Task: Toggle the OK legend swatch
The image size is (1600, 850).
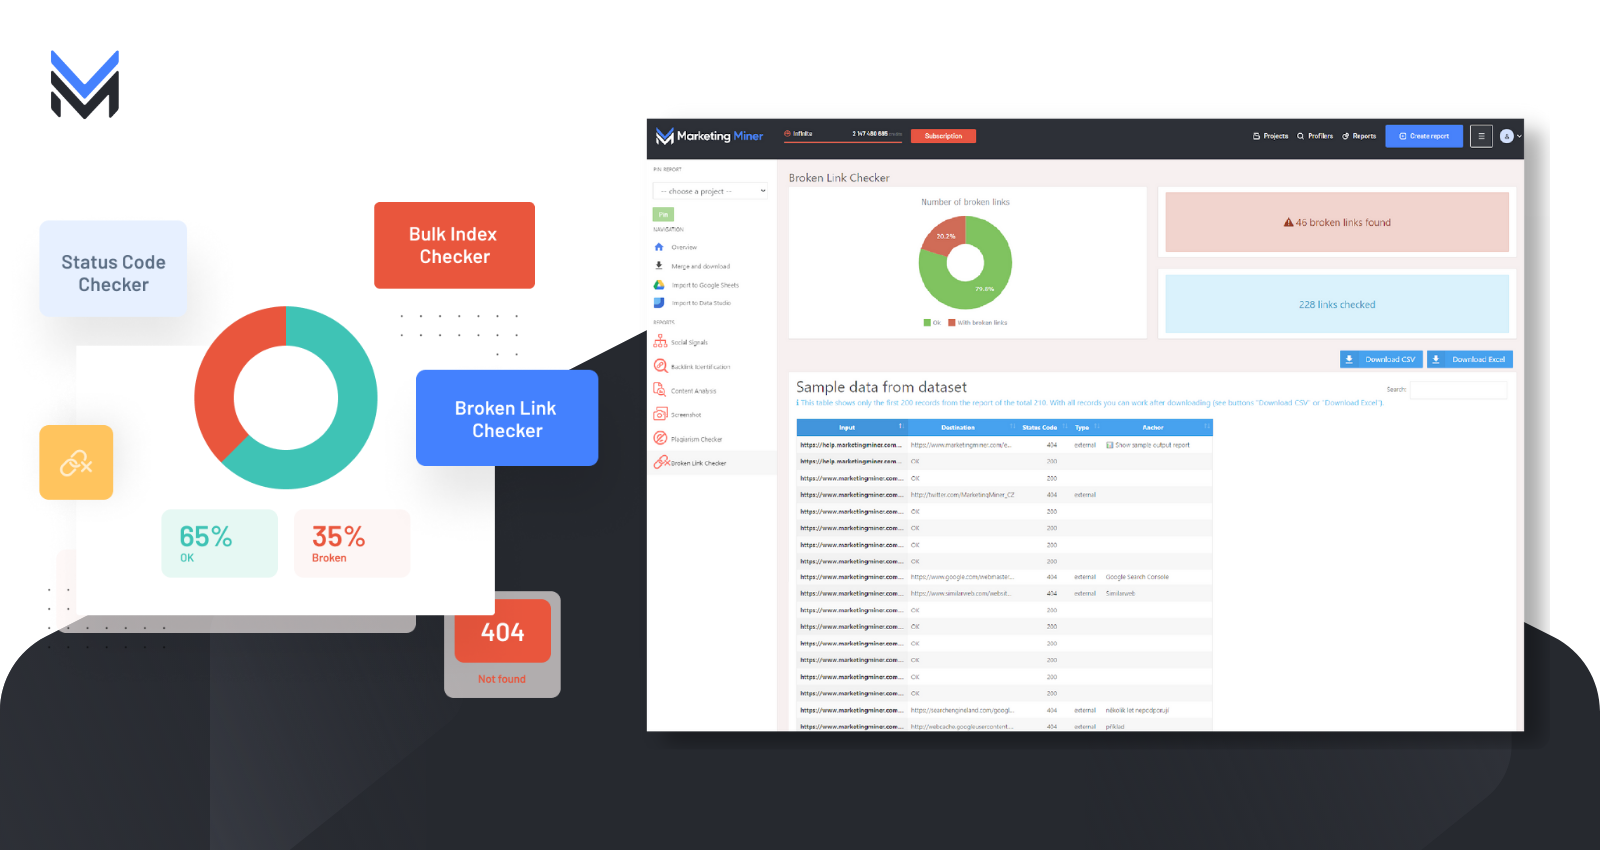Action: coord(927,323)
